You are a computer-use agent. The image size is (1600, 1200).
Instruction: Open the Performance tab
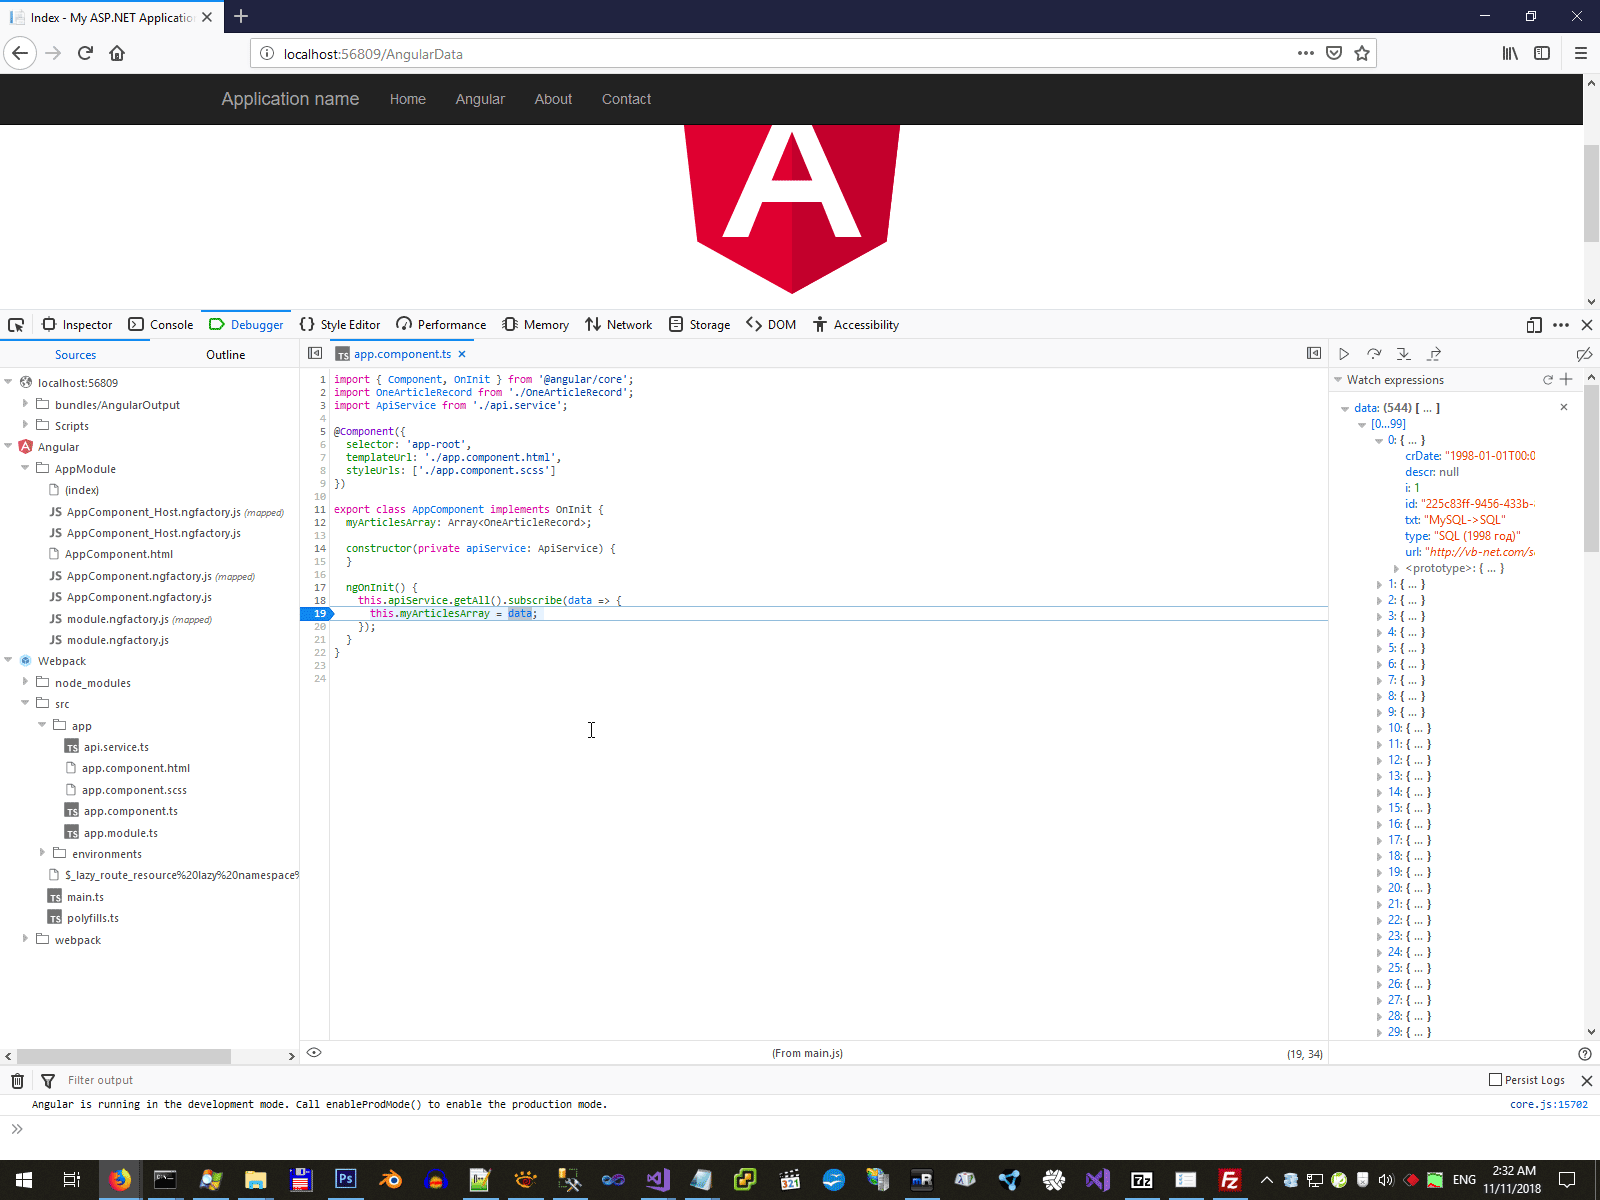click(441, 325)
